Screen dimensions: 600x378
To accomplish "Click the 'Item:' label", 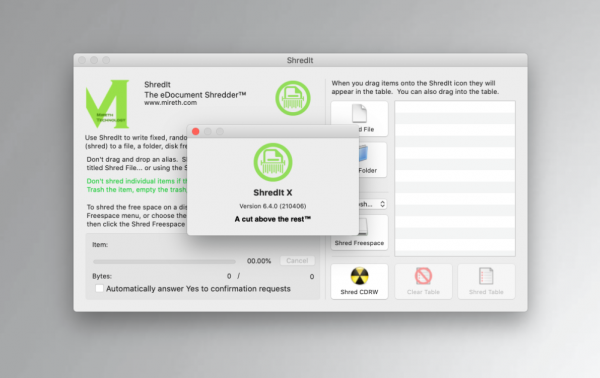I will coord(100,244).
